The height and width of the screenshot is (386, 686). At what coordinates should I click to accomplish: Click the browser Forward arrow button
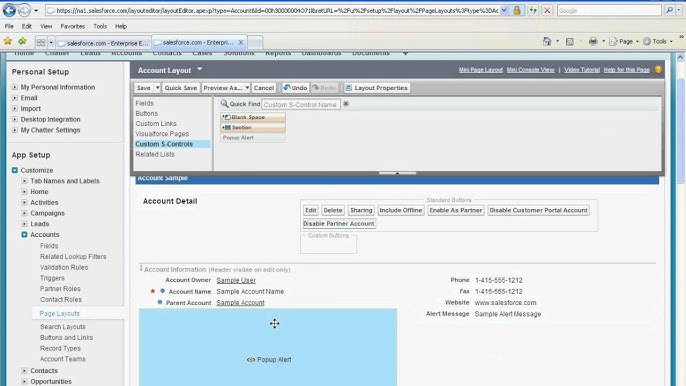24,10
